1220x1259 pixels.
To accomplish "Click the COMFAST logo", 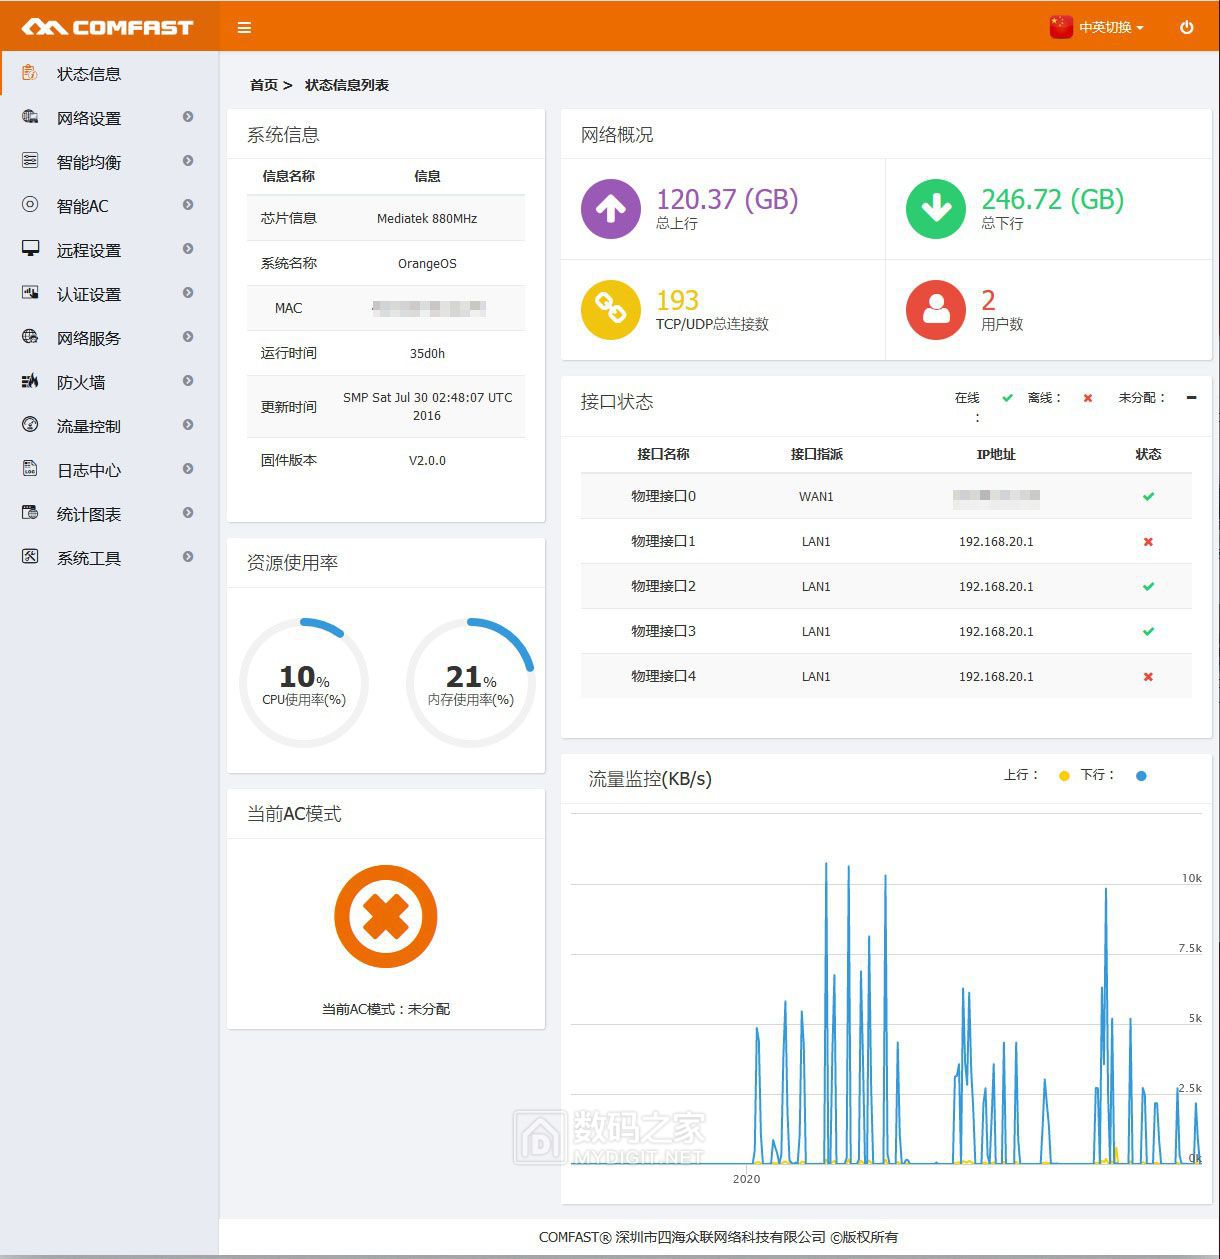I will [108, 27].
